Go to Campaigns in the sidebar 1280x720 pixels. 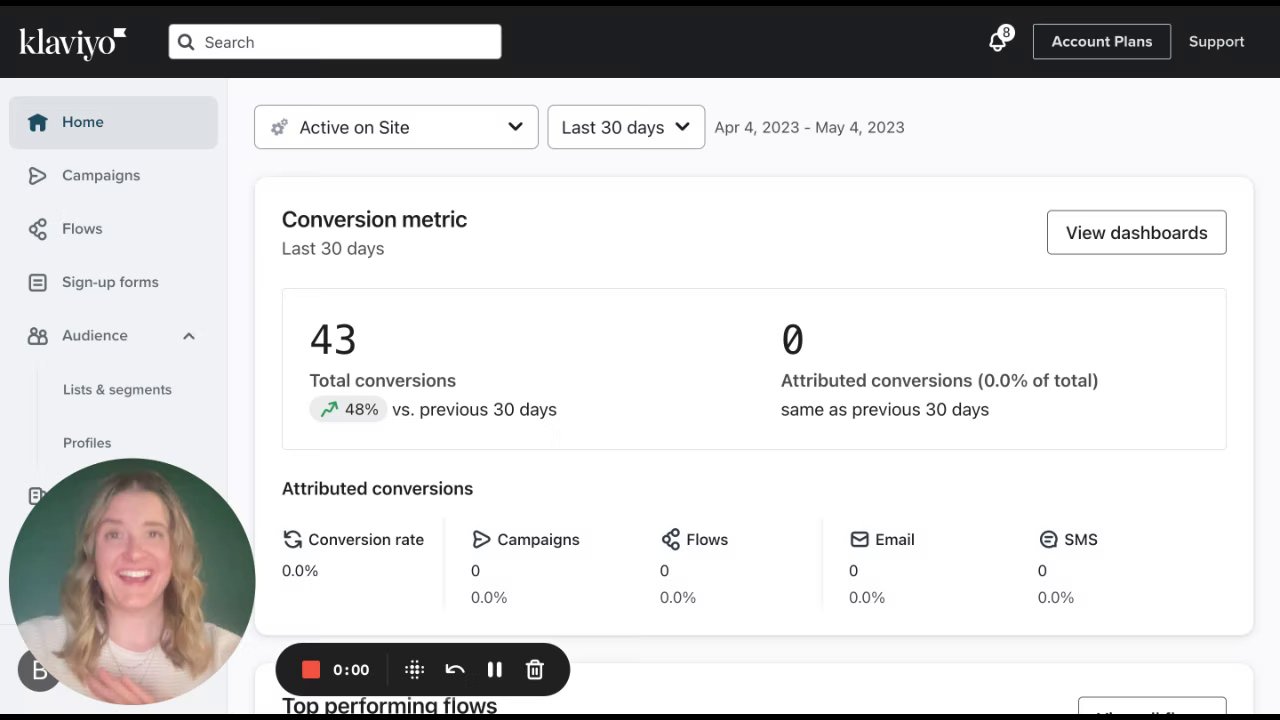[100, 175]
